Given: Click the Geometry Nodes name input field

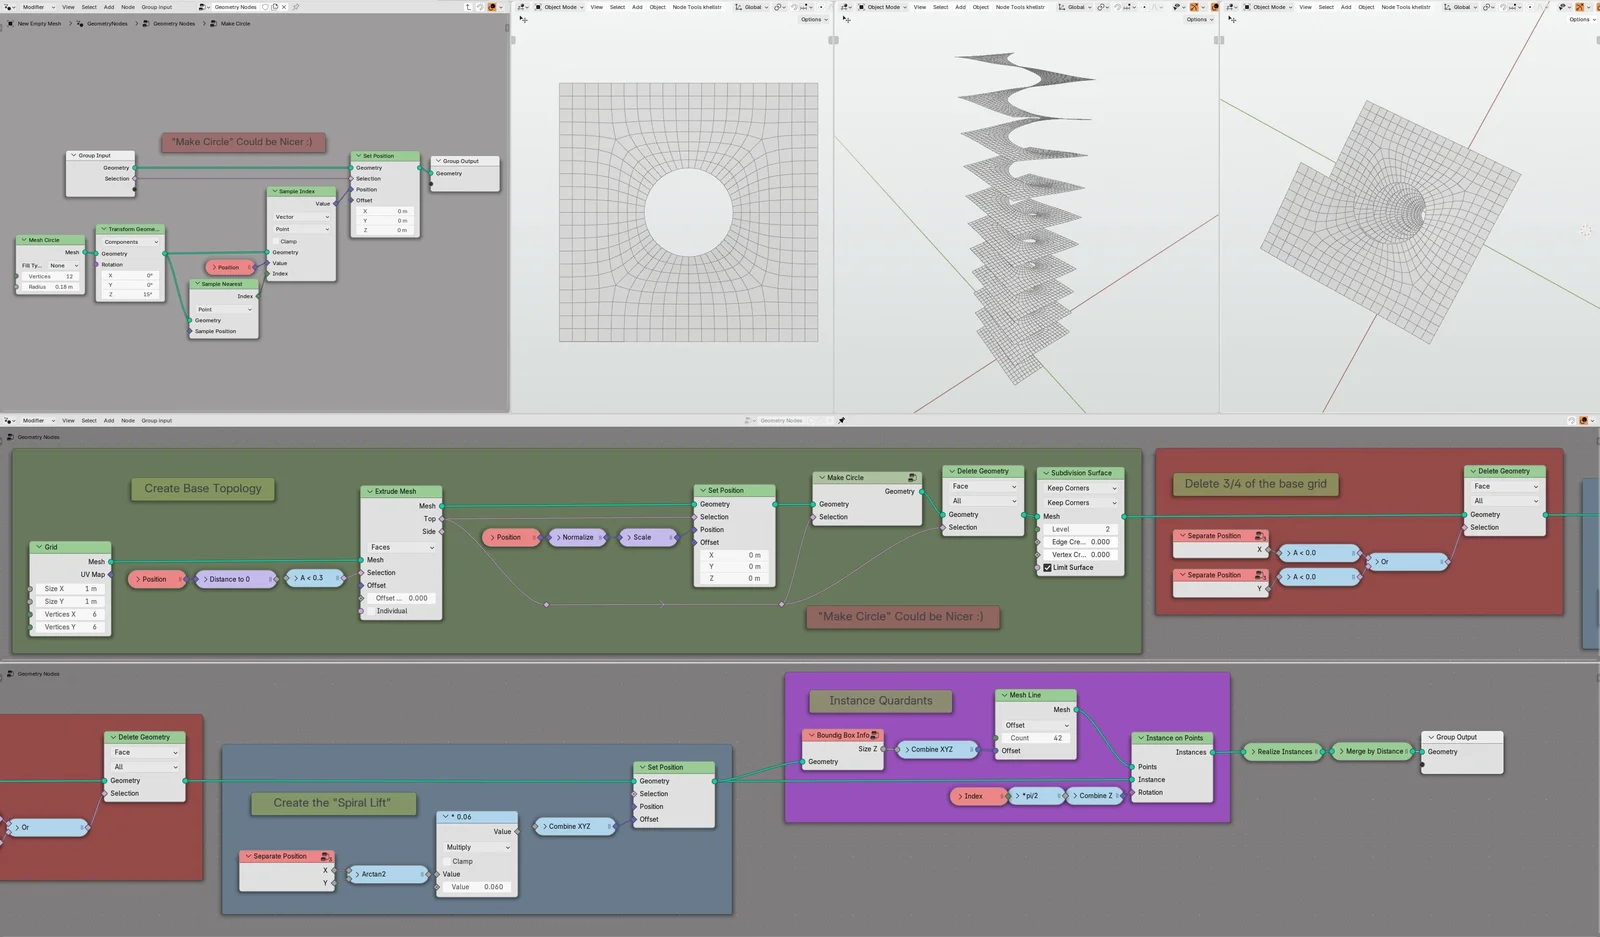Looking at the screenshot, I should (x=236, y=7).
